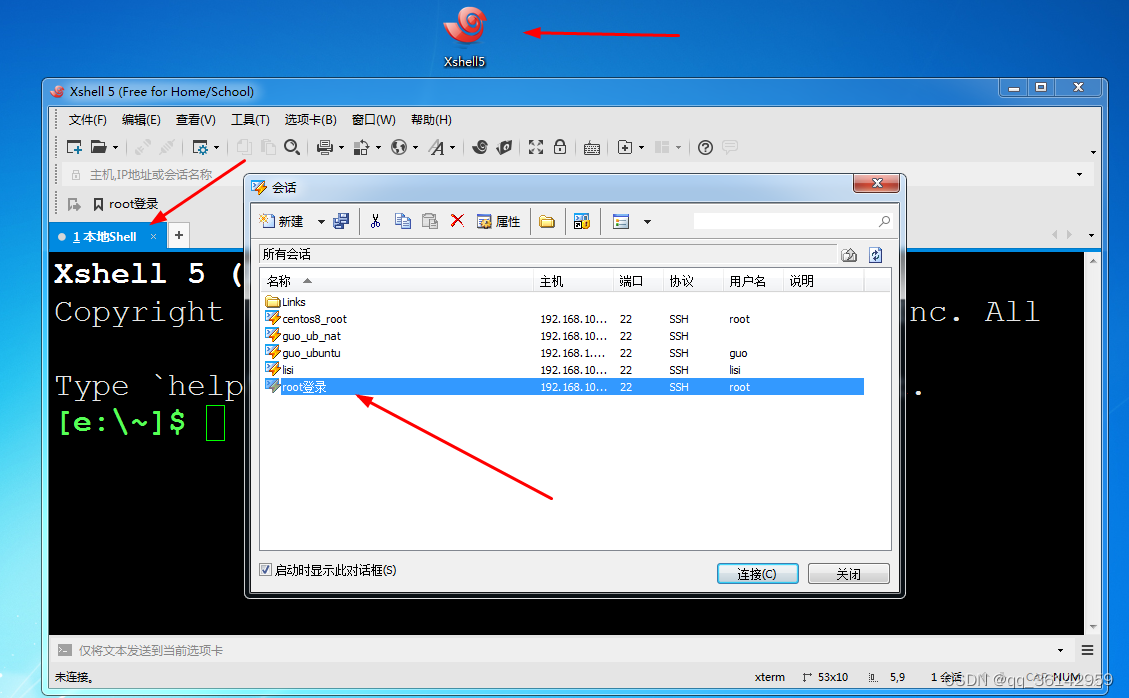Click the Save As computer icon beside 新建
The height and width of the screenshot is (698, 1129).
point(341,221)
